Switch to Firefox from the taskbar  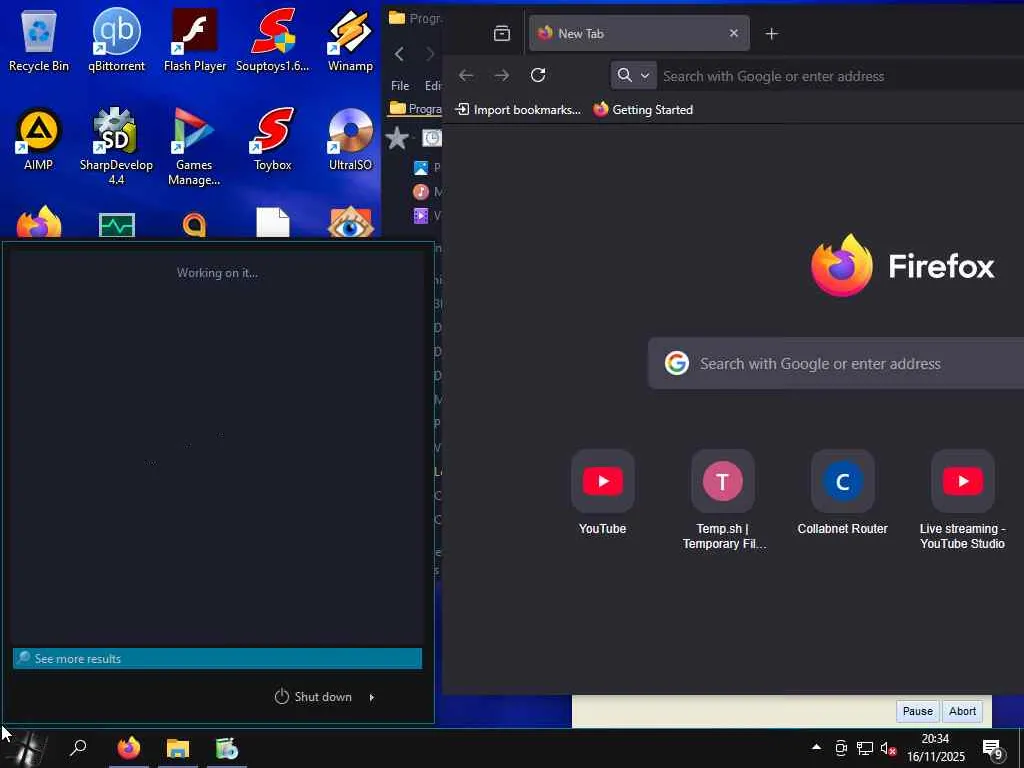[x=129, y=748]
